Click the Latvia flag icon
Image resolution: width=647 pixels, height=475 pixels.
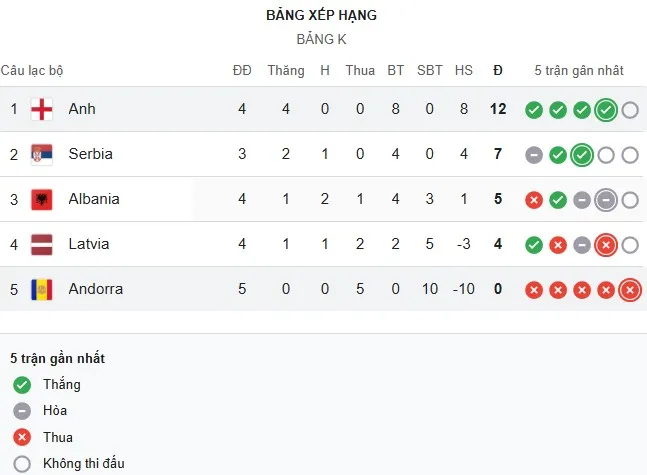42,244
